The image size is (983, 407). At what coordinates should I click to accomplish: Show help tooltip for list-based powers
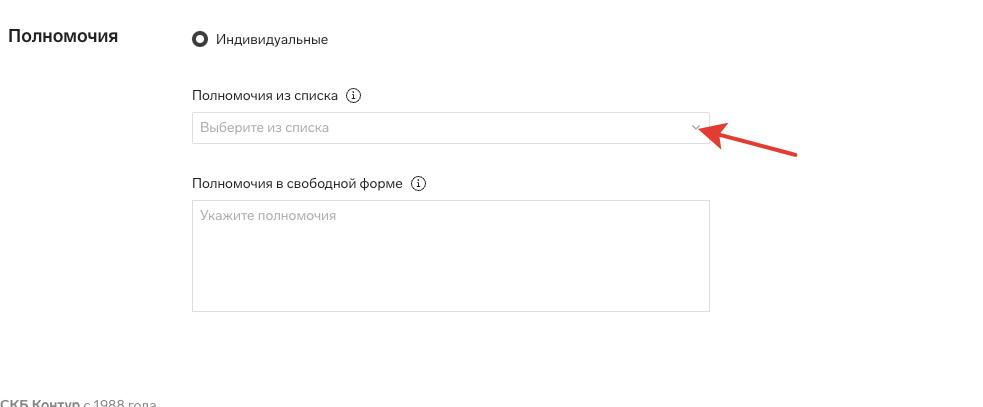[352, 96]
